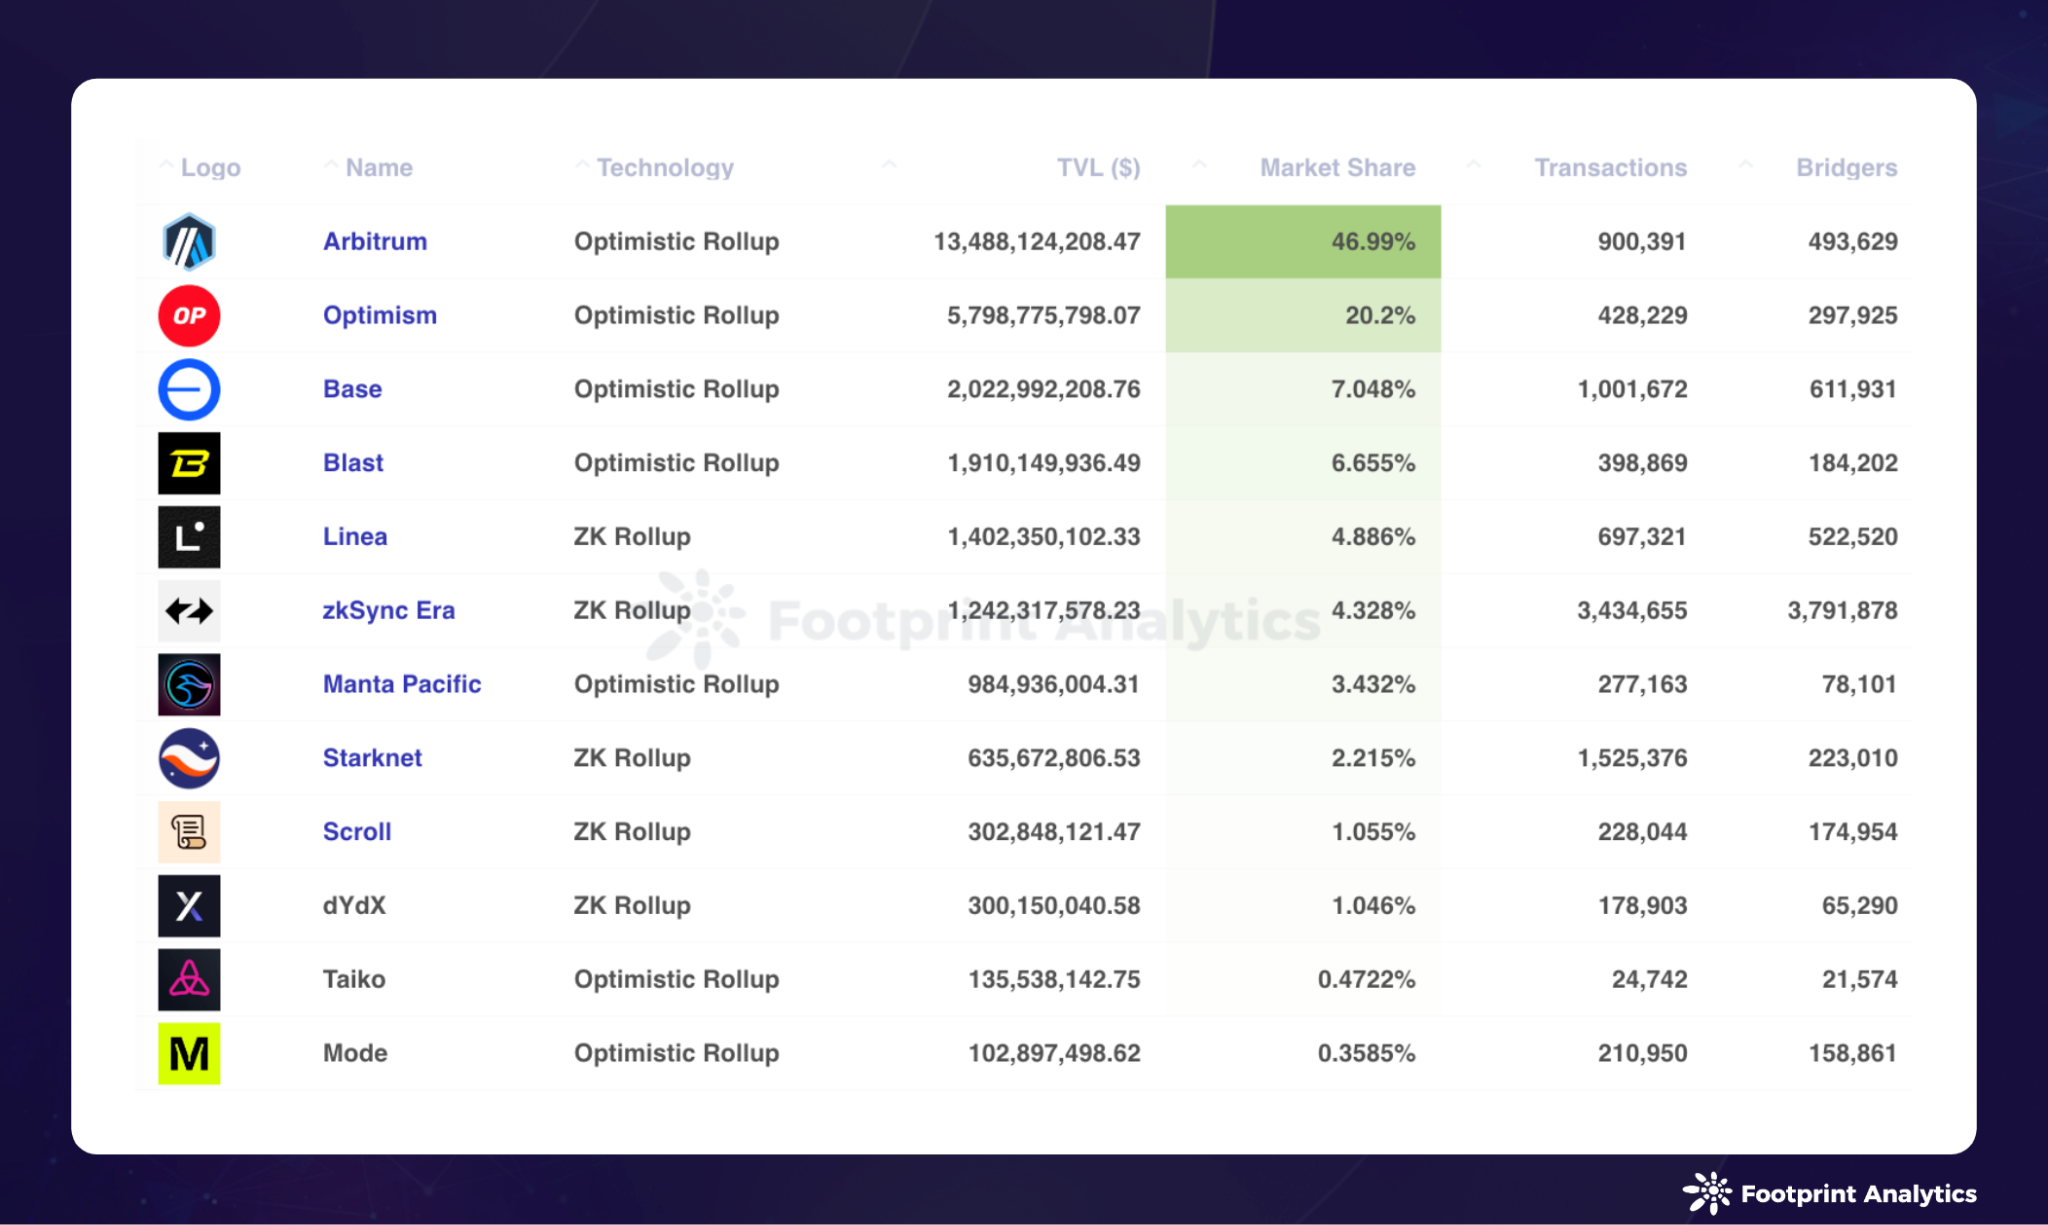Sort table by TVL ($) column
This screenshot has width=2048, height=1225.
[x=1098, y=168]
